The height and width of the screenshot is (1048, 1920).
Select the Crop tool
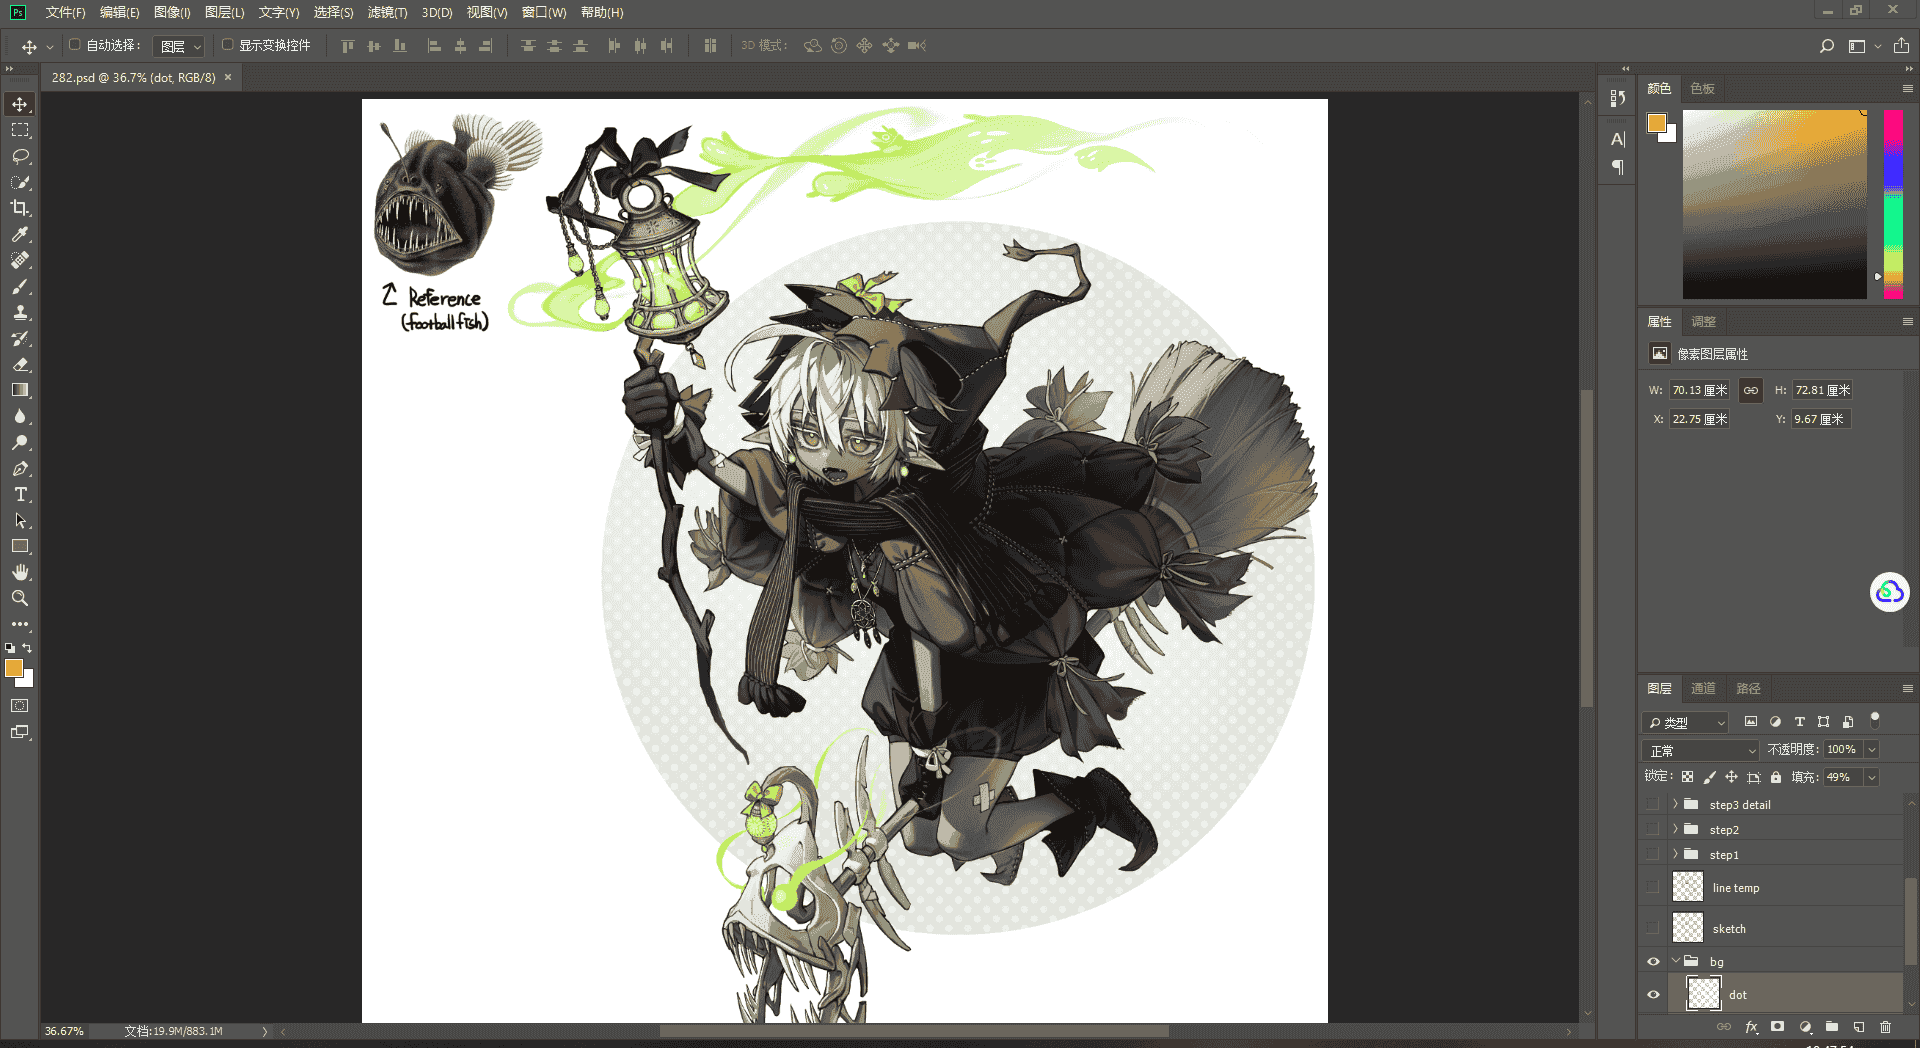pos(20,208)
